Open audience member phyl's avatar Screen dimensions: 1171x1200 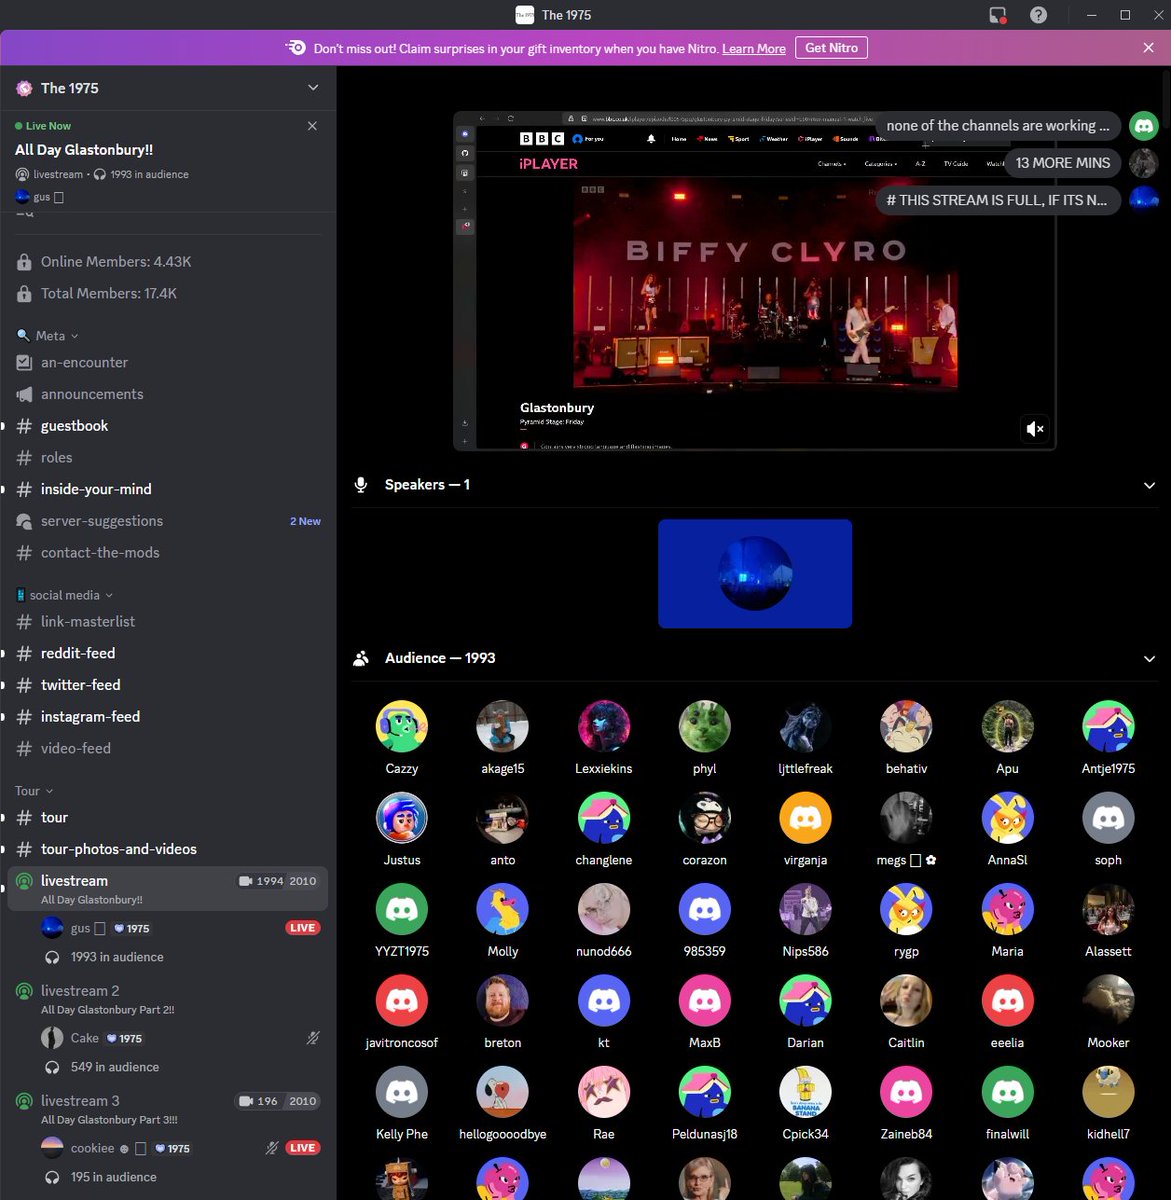(705, 727)
